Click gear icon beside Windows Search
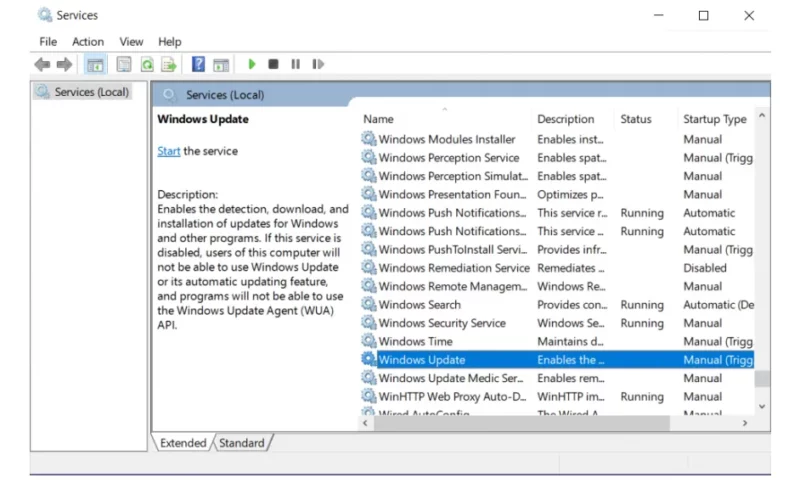The image size is (800, 500). click(368, 304)
